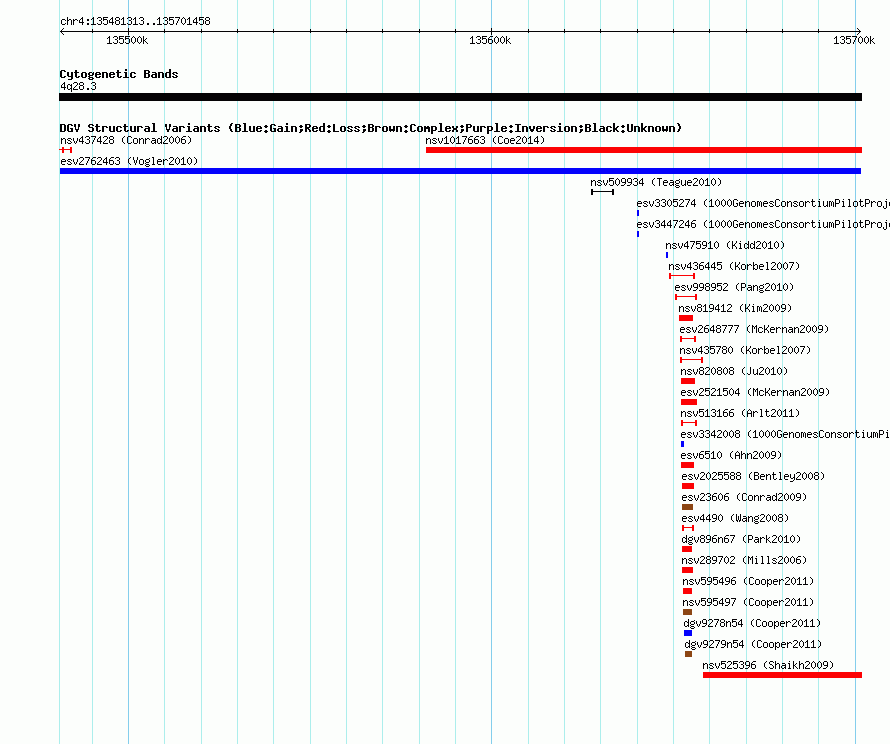Click esv2521504 (McKernan2009) label
Screen dimensions: 890x744
[755, 392]
